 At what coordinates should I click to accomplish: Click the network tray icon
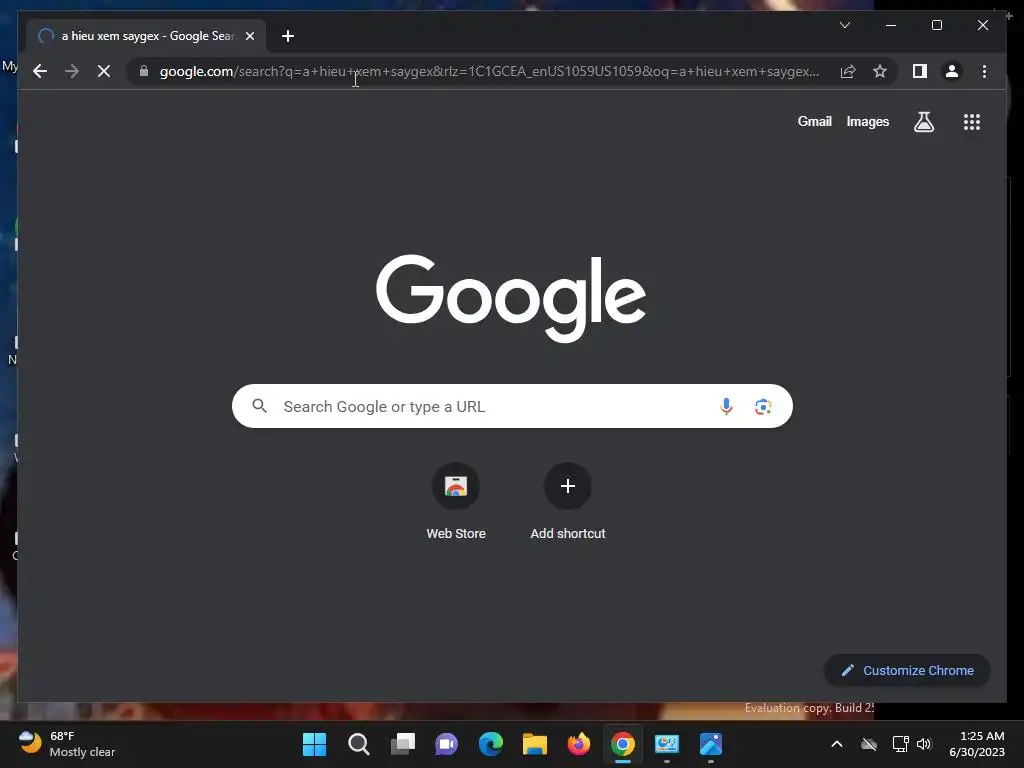click(x=901, y=744)
